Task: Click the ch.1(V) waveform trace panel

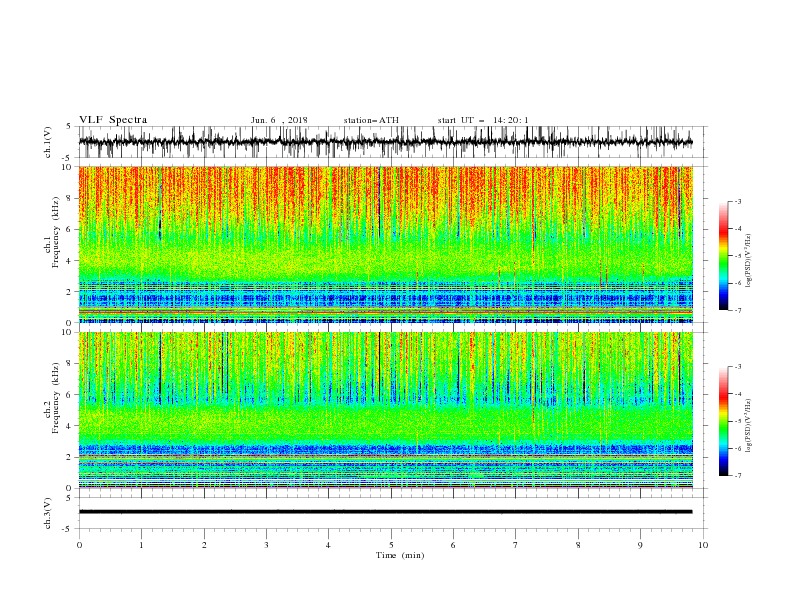Action: coord(386,142)
